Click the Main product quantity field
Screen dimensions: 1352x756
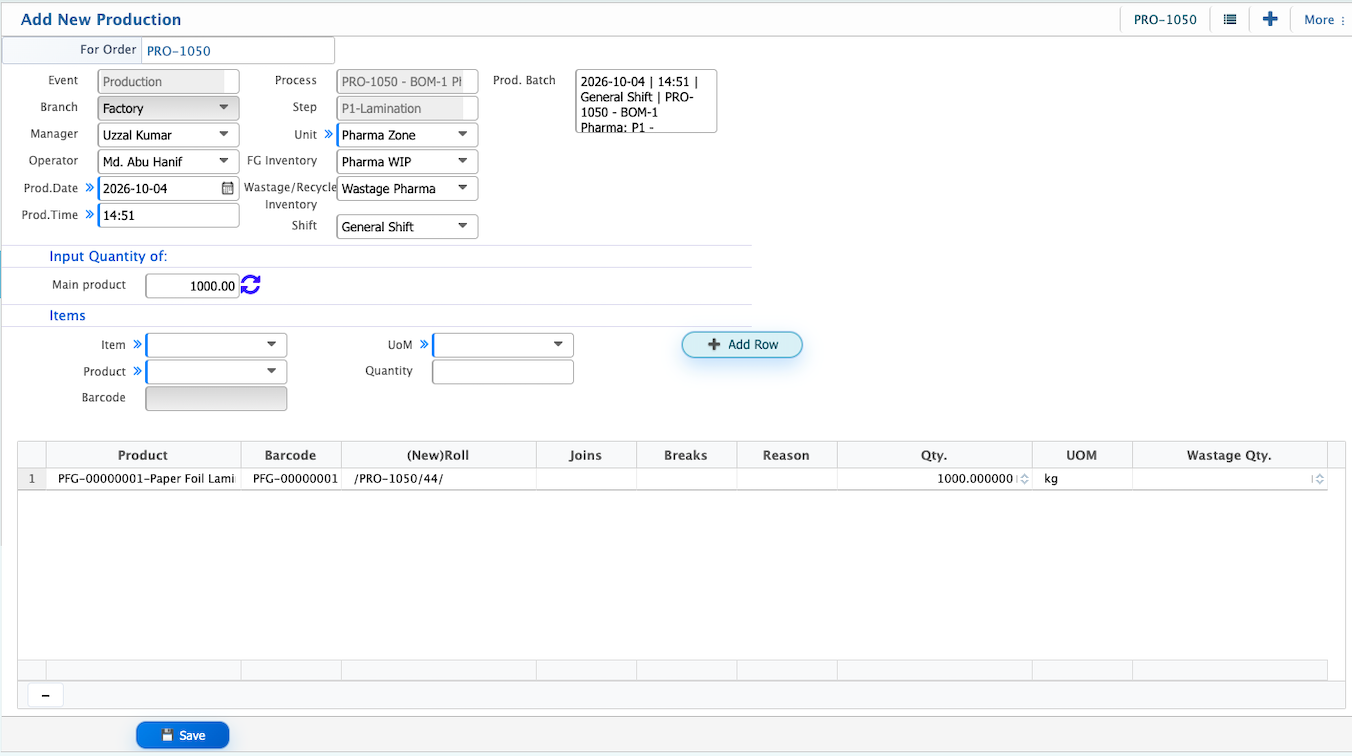tap(193, 286)
